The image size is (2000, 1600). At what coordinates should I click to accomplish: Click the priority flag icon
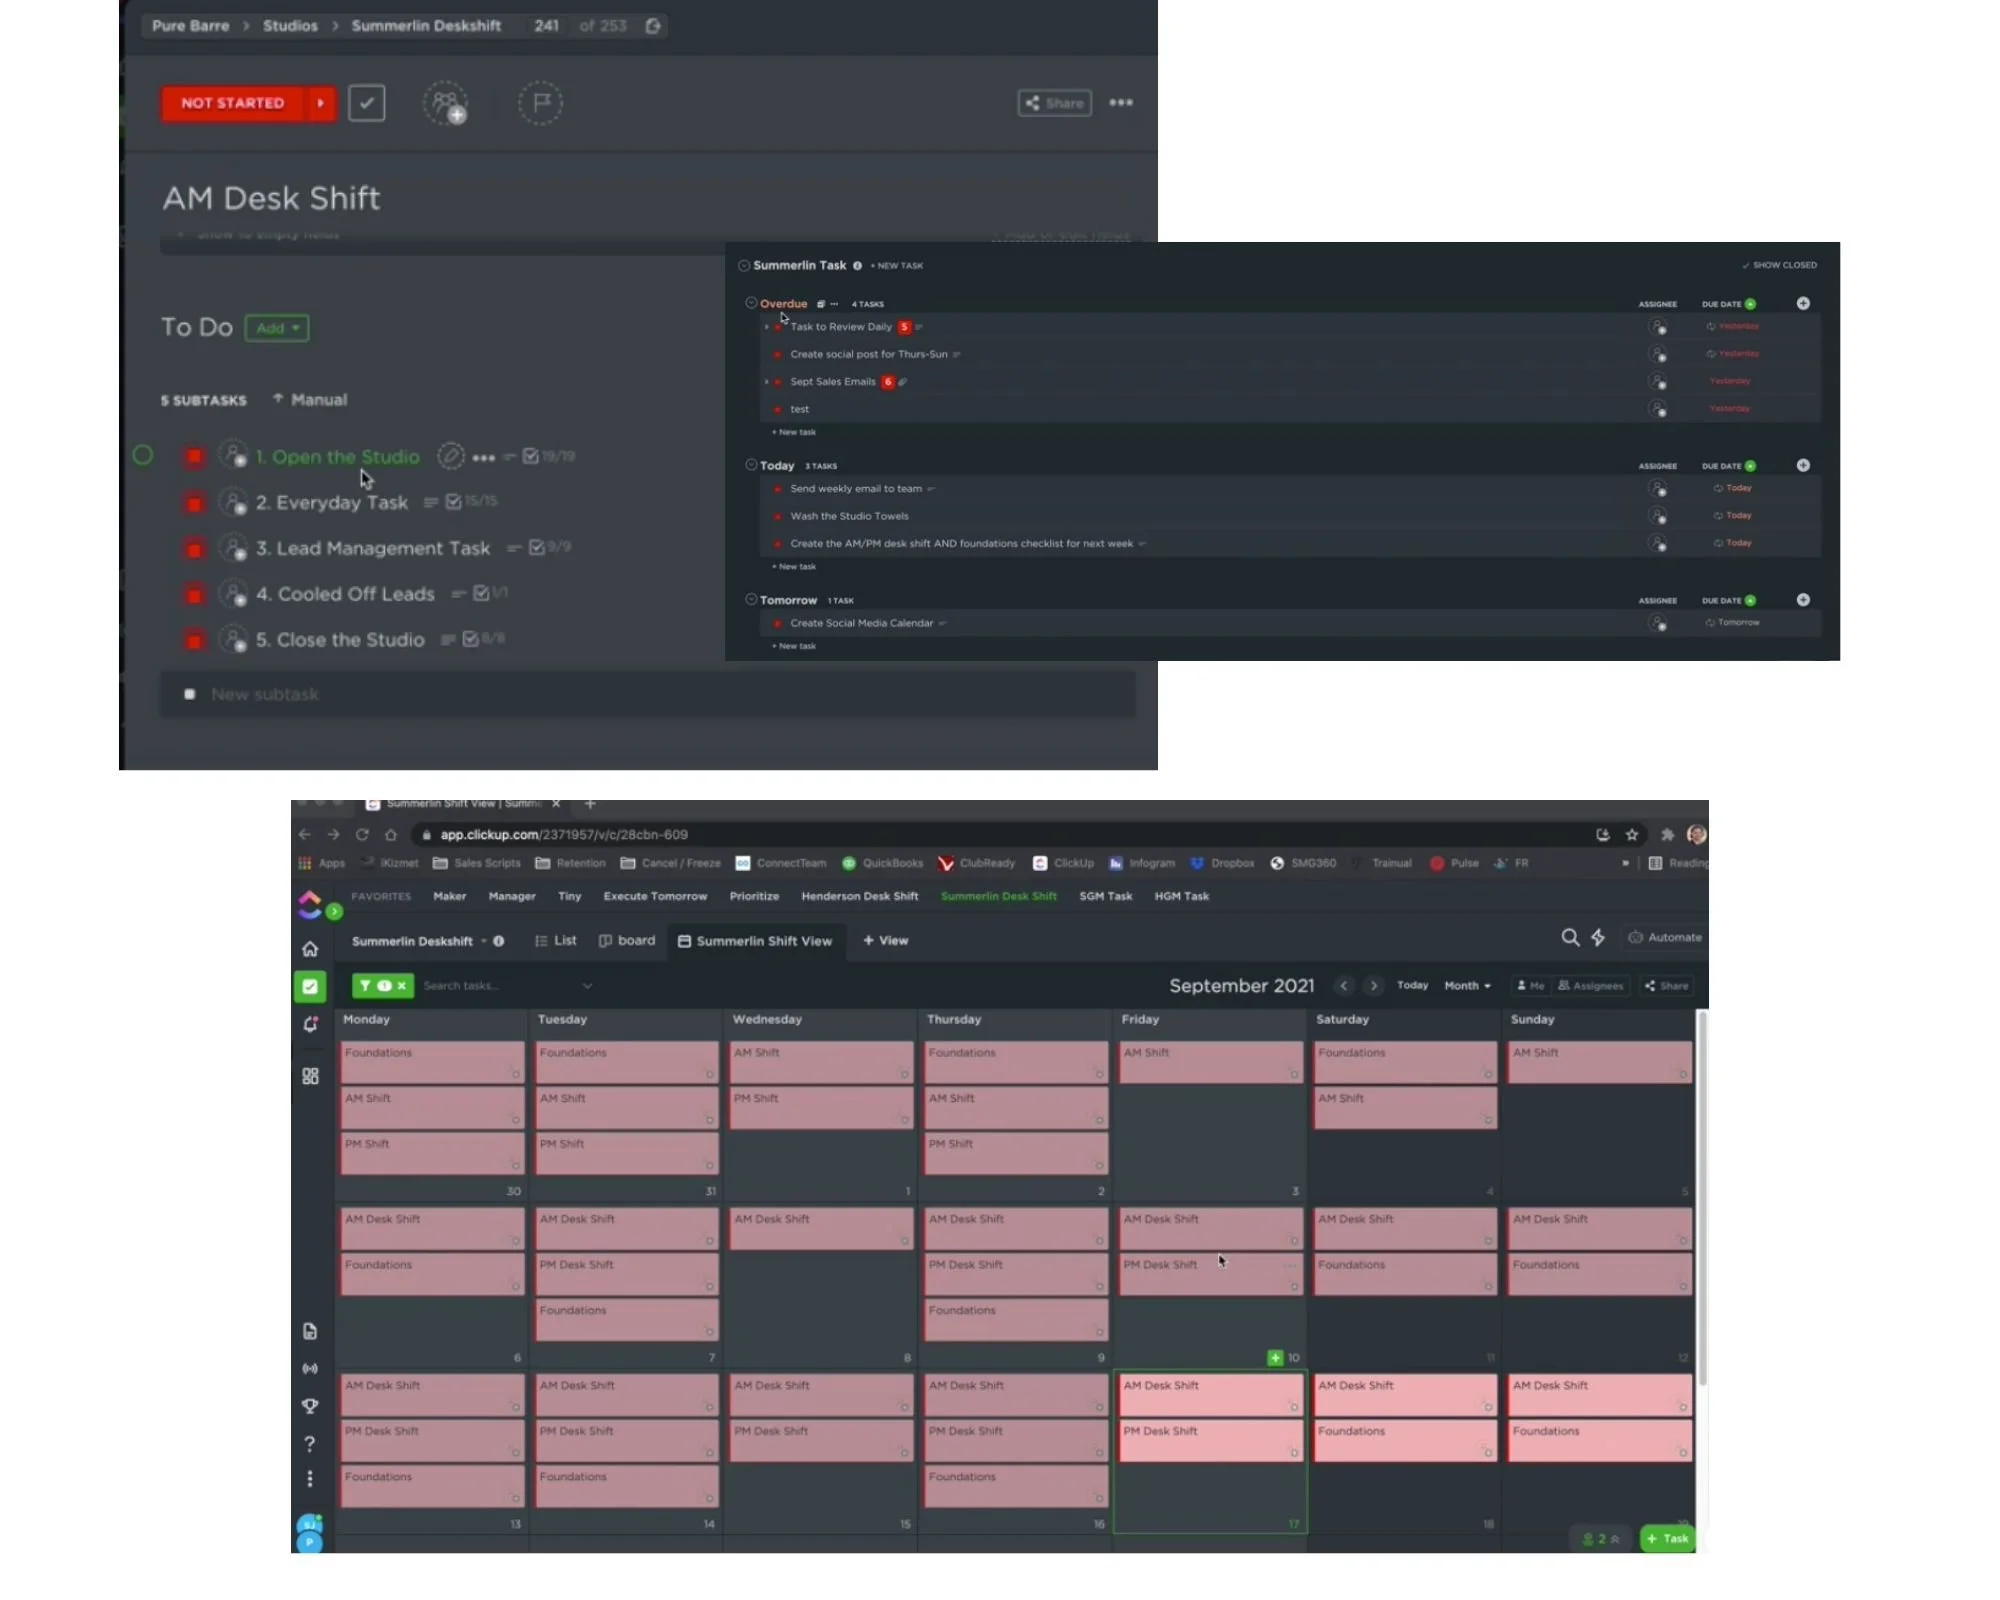click(540, 103)
